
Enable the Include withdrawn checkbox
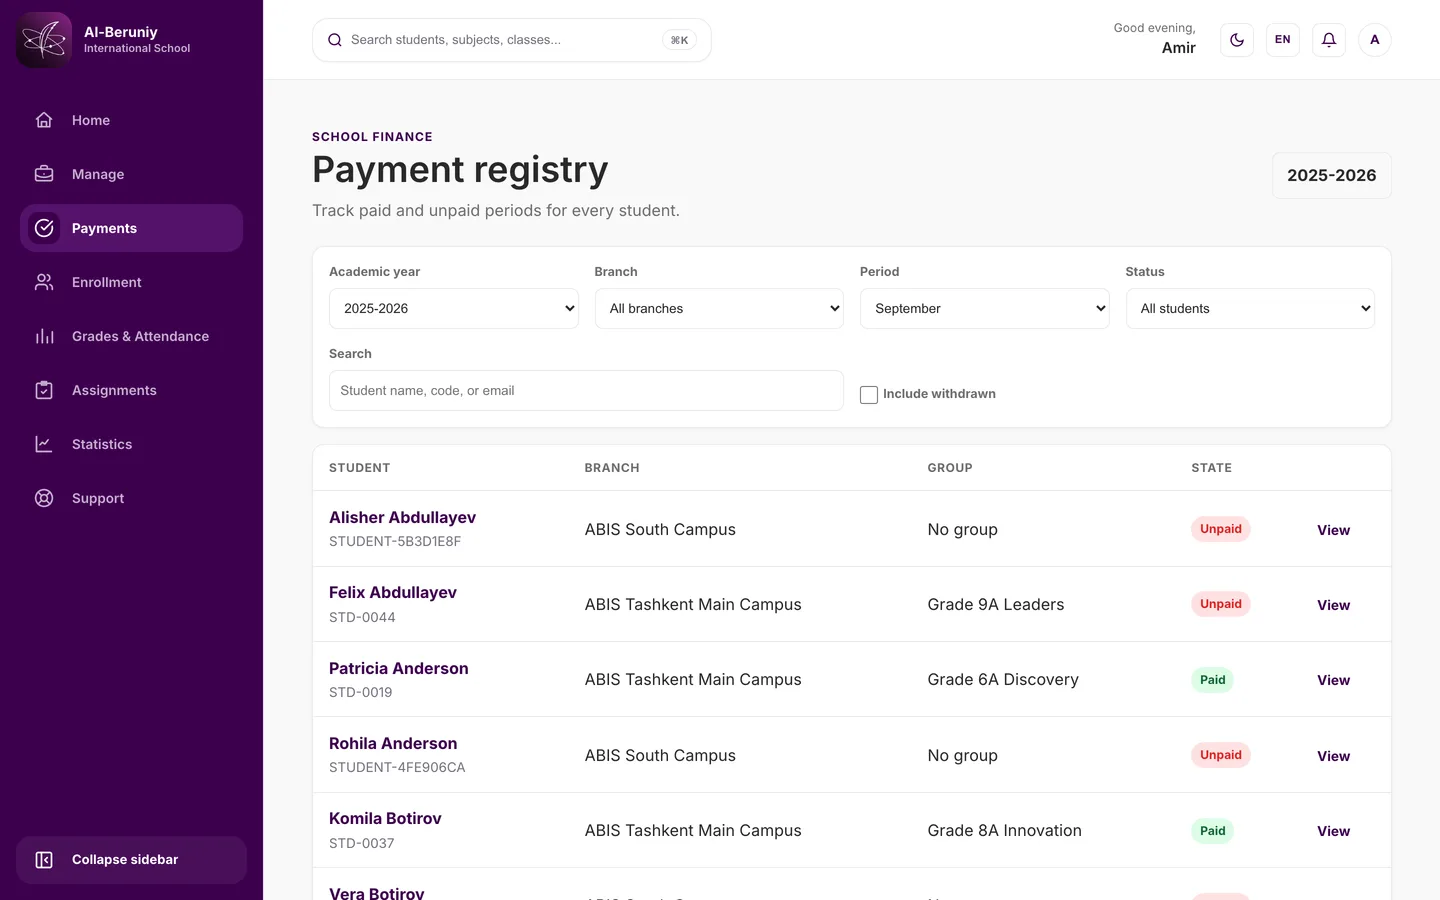(869, 394)
